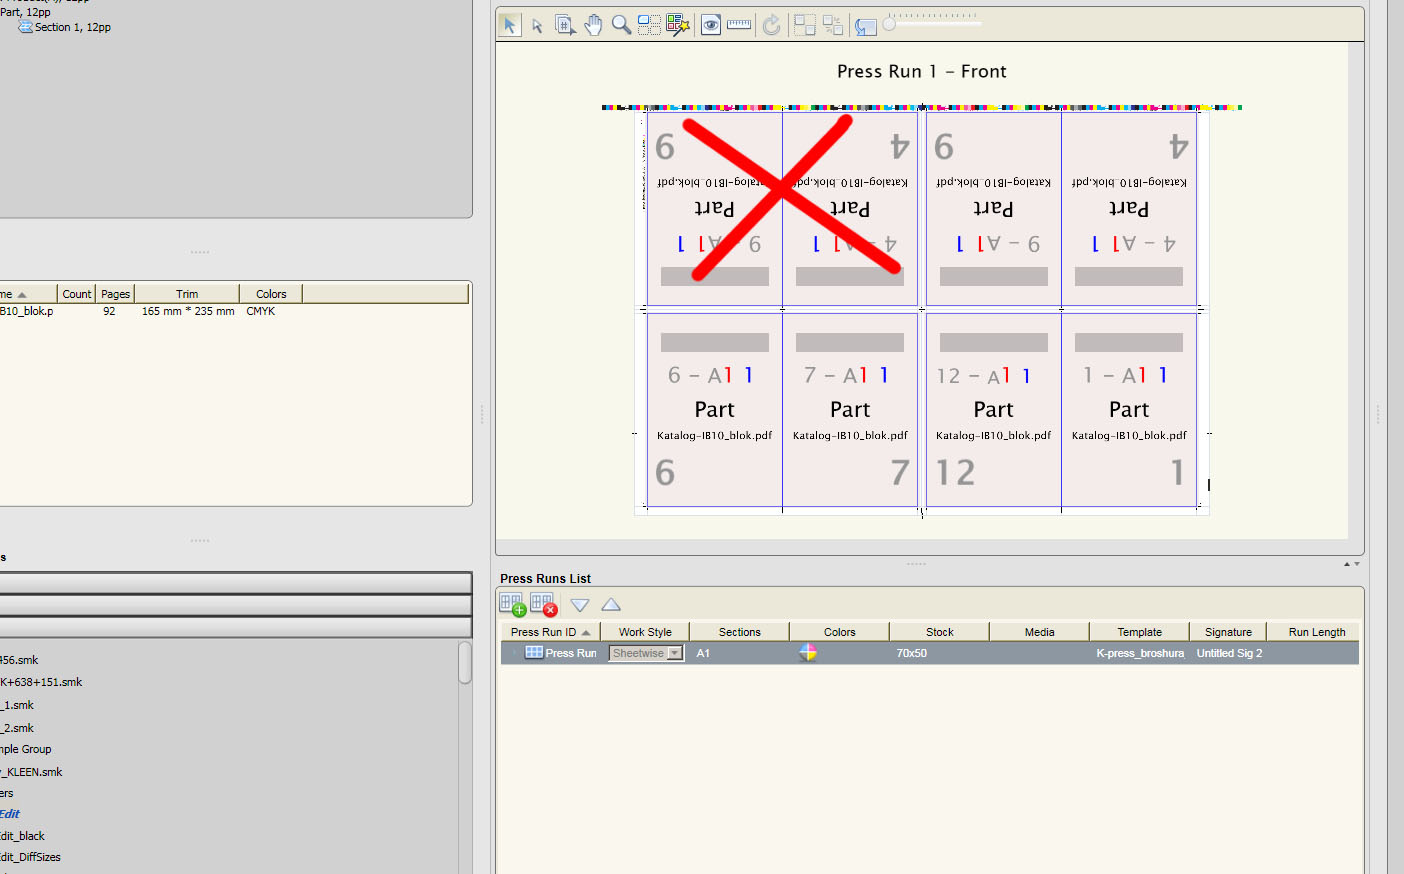Click the Work Style column header

point(645,632)
